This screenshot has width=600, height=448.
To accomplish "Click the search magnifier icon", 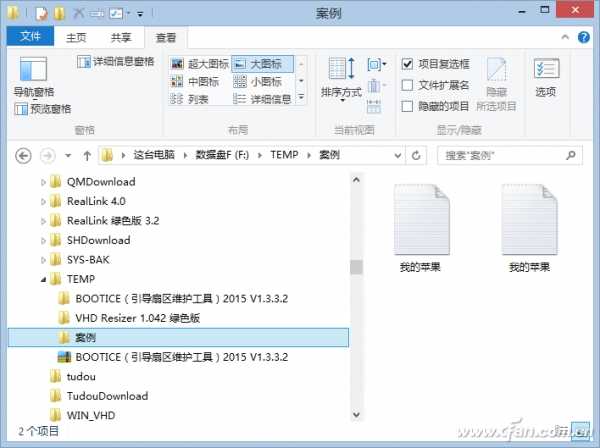I will click(571, 155).
